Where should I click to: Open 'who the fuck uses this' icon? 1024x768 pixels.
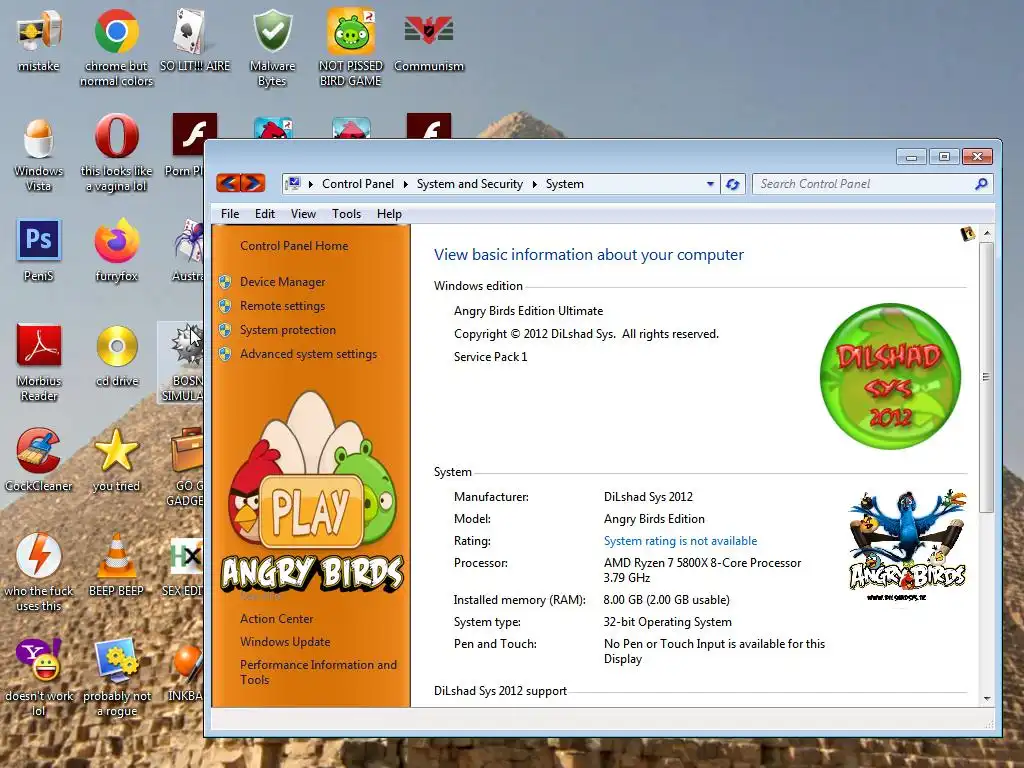coord(39,573)
